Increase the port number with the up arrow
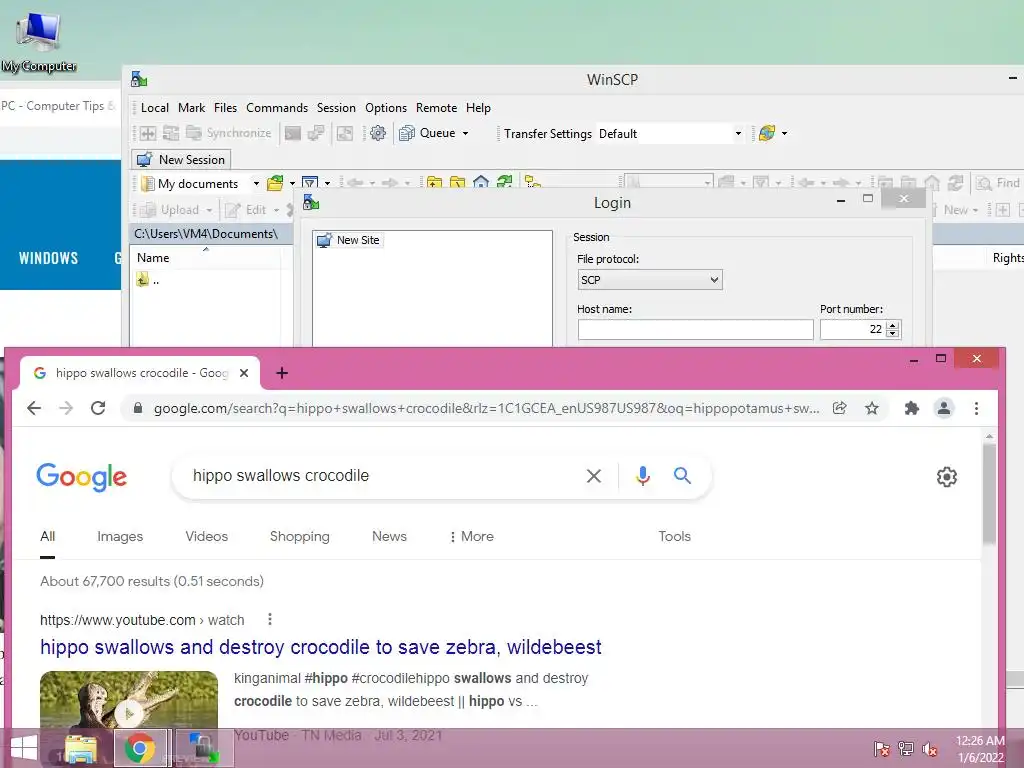The image size is (1024, 768). 893,325
